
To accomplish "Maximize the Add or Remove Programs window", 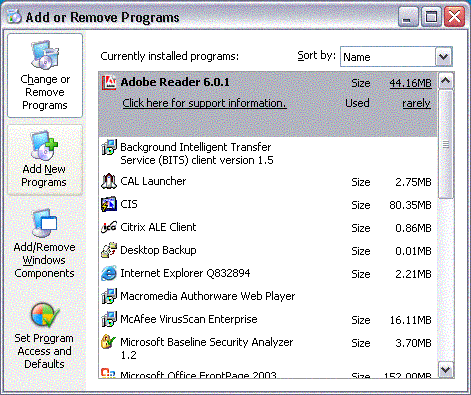I will click(431, 17).
